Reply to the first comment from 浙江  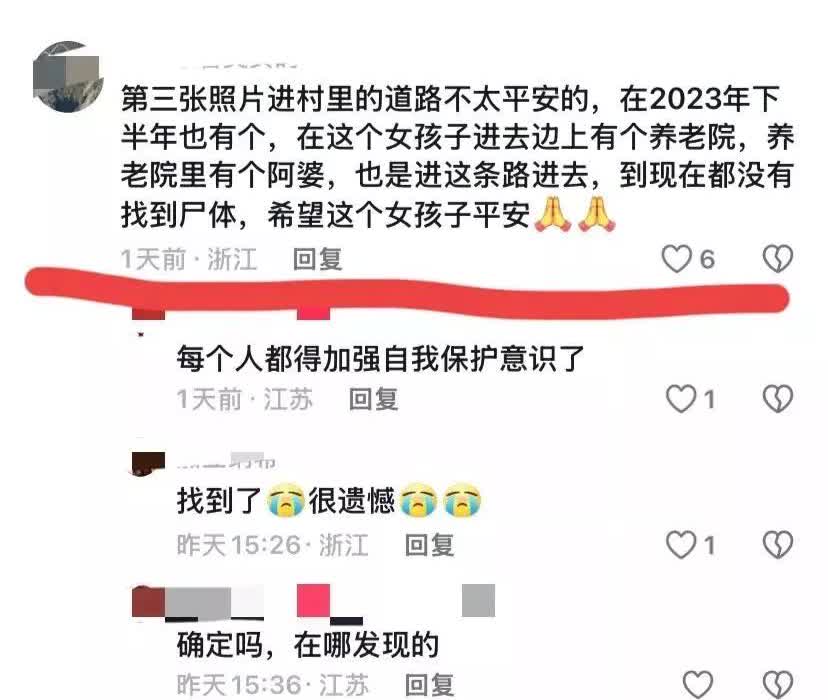coord(317,259)
